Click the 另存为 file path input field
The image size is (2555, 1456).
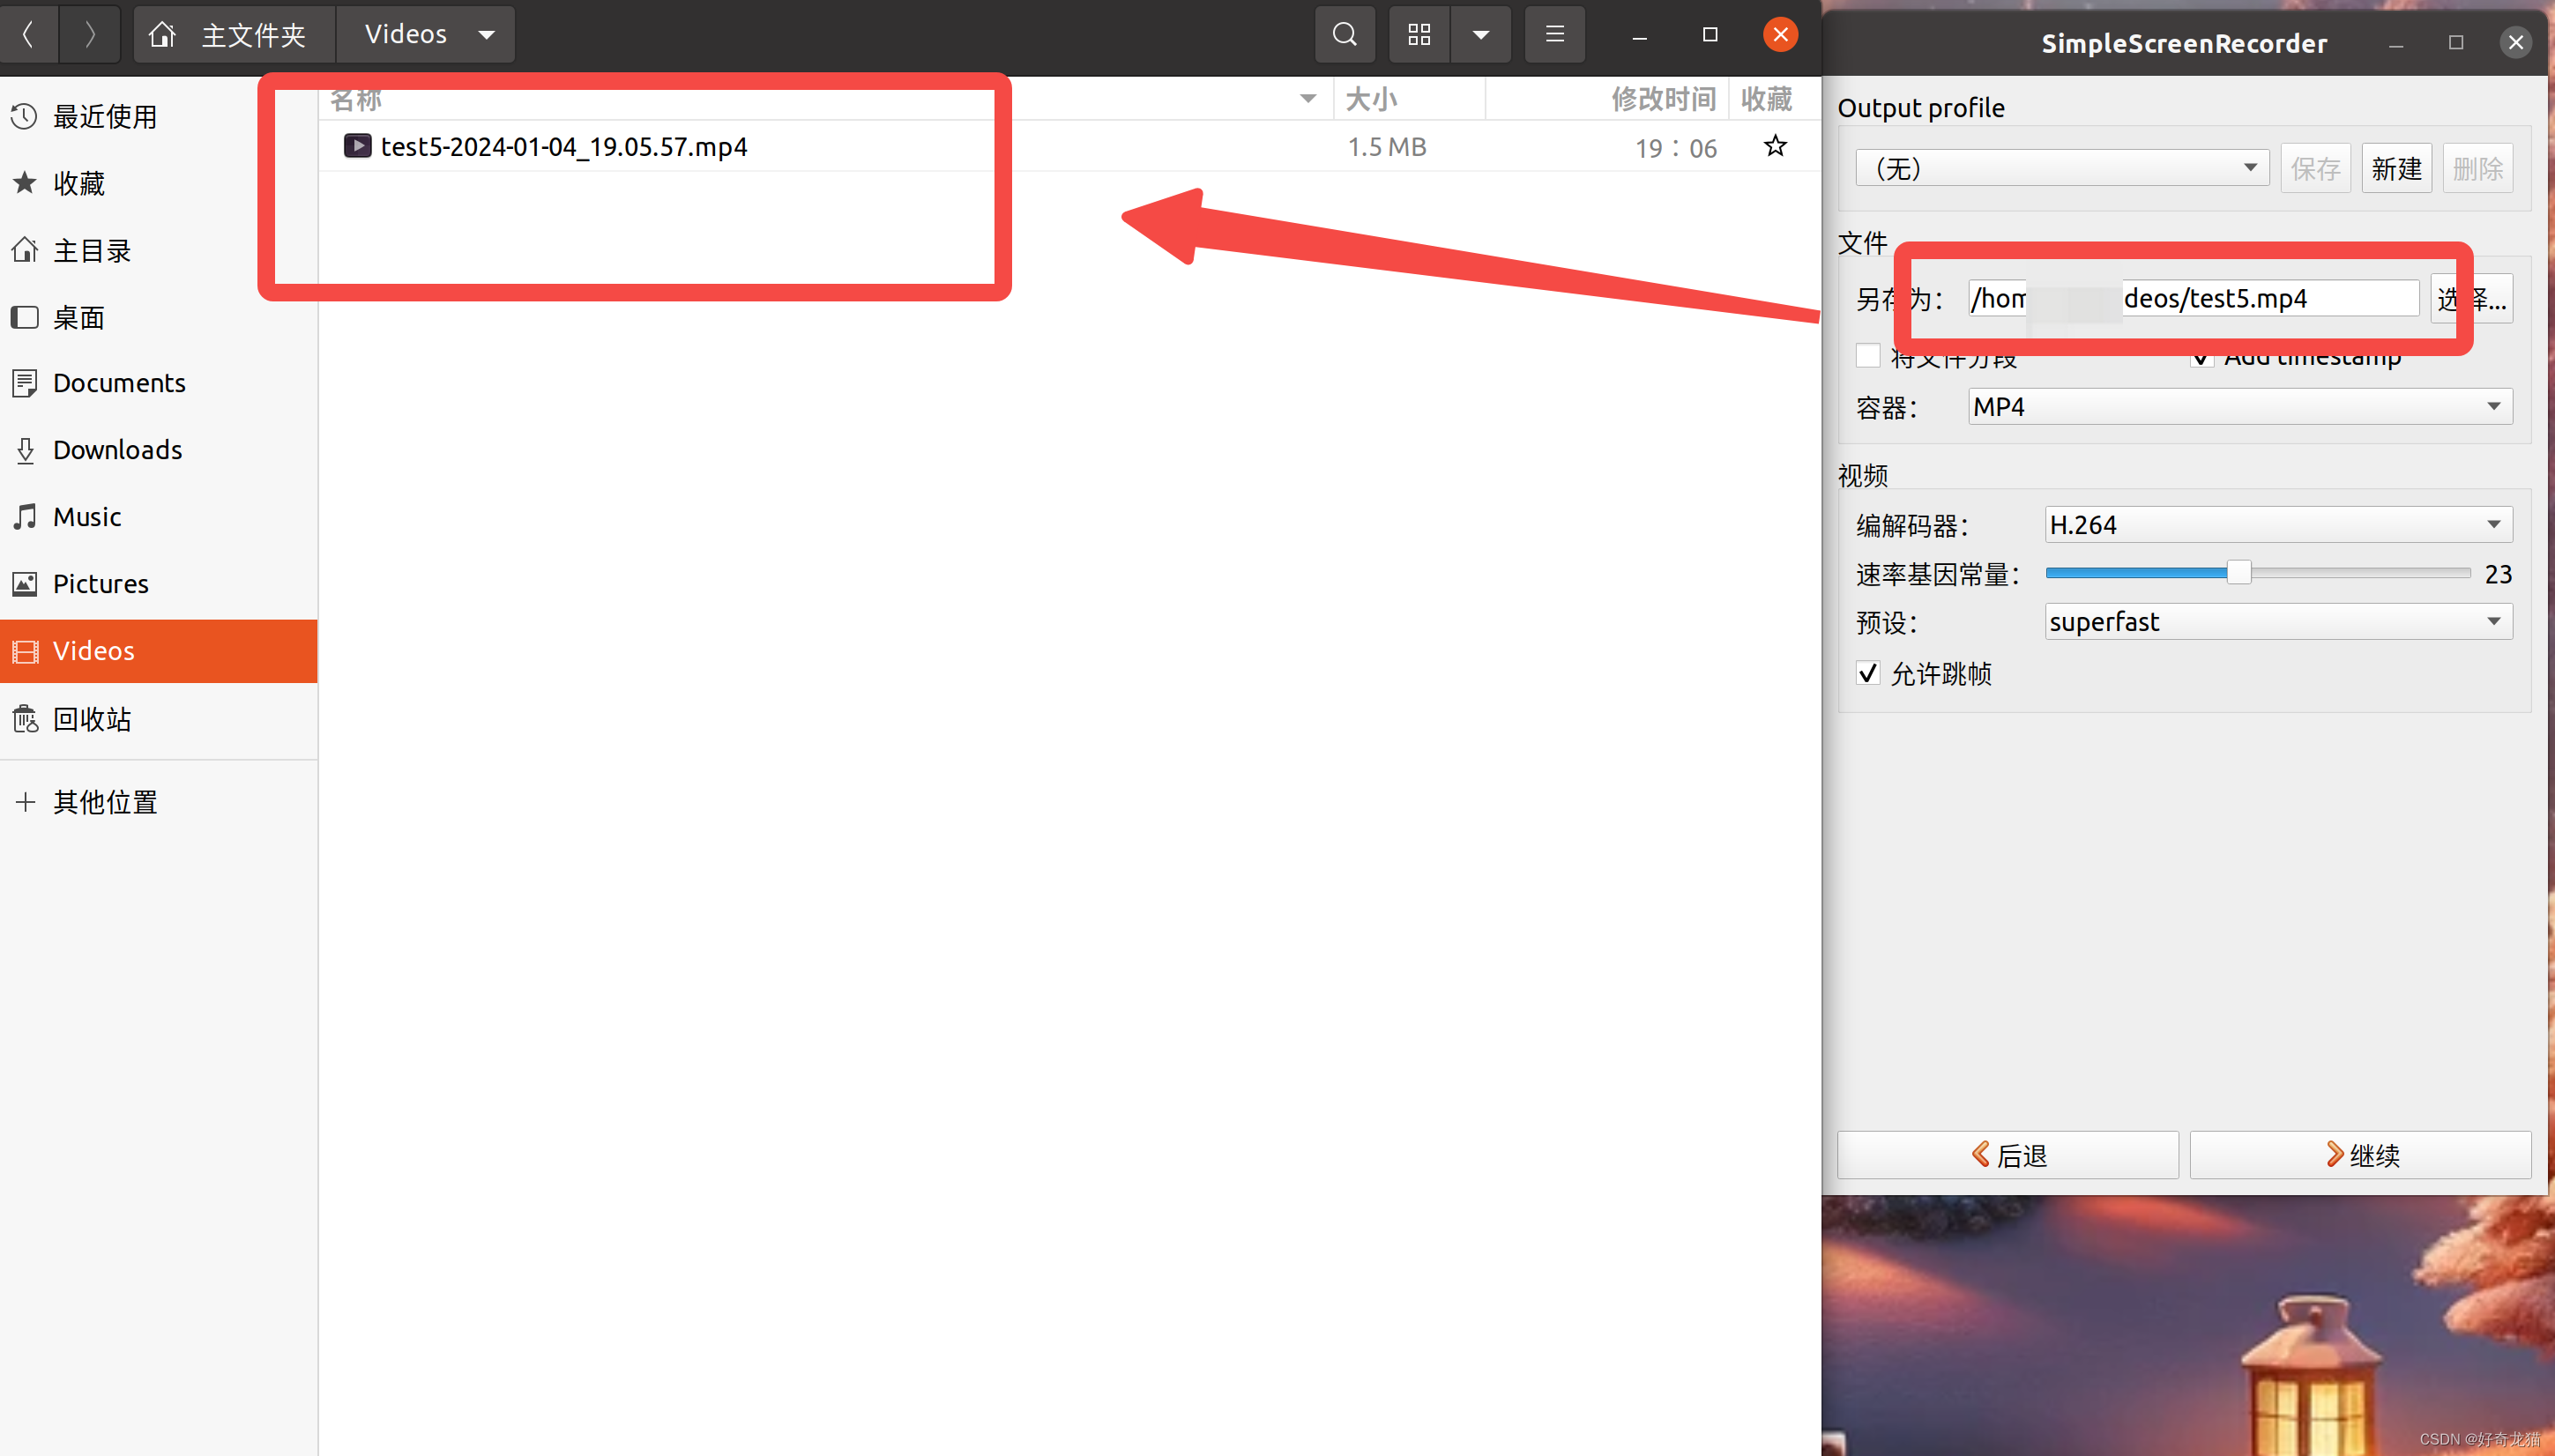pos(2183,296)
